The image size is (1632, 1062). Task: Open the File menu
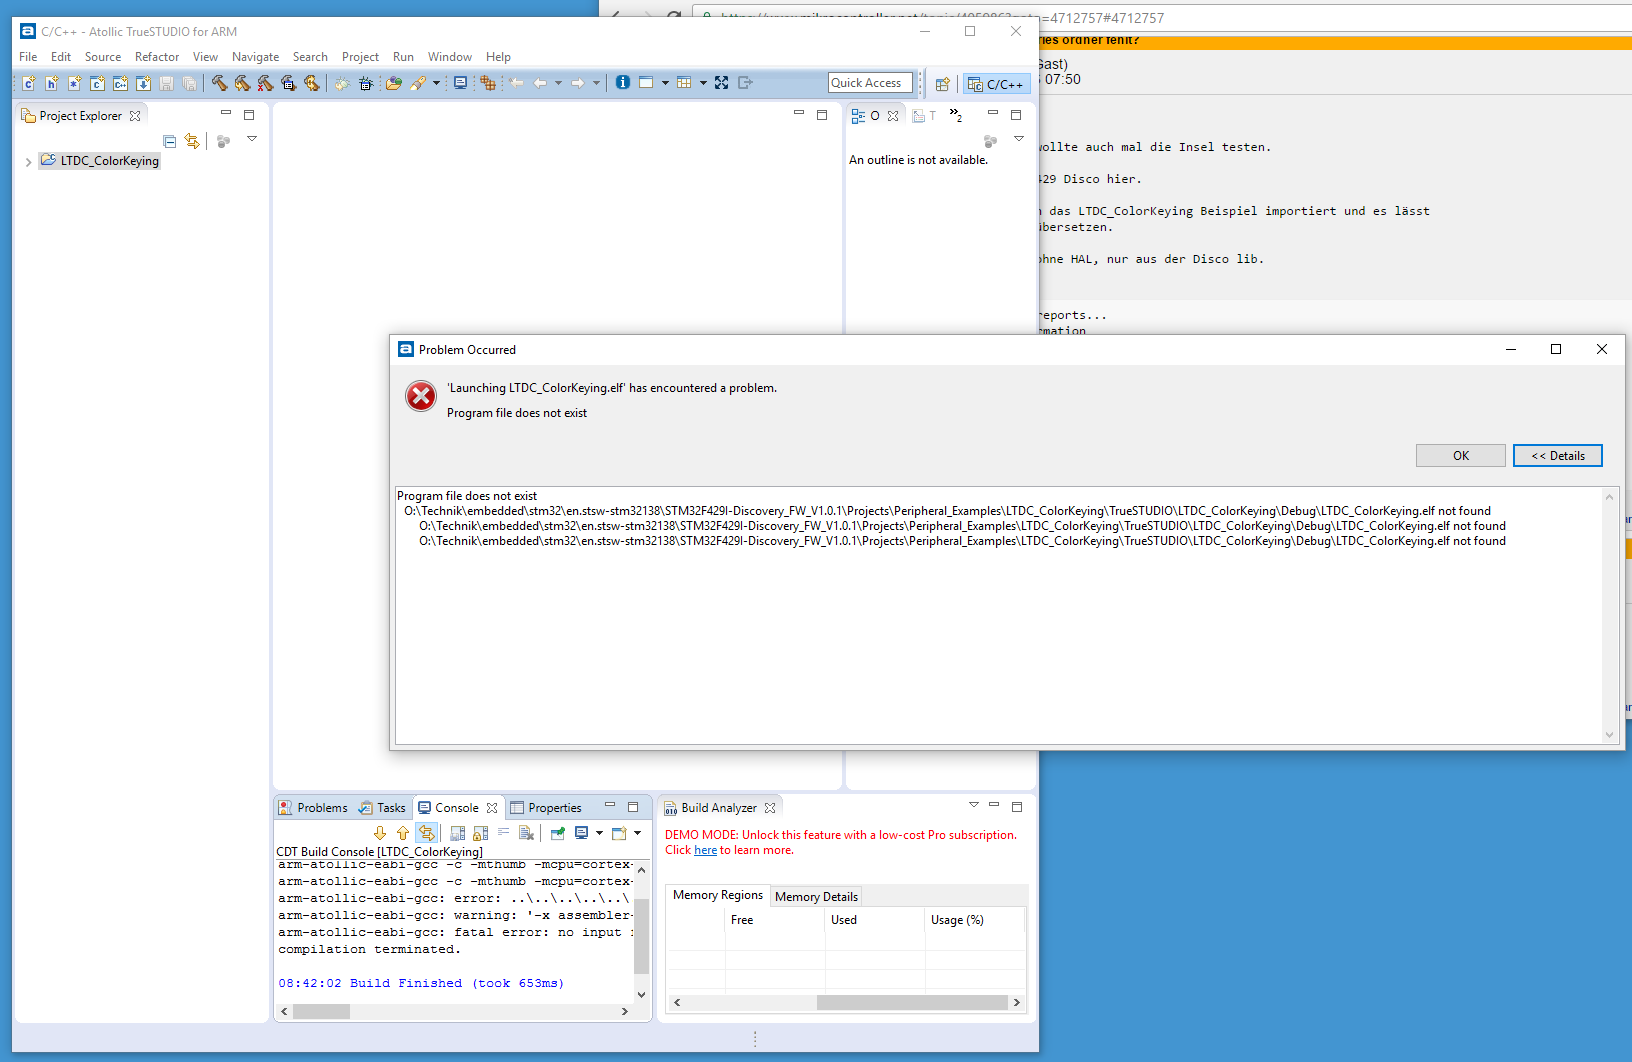pos(28,57)
